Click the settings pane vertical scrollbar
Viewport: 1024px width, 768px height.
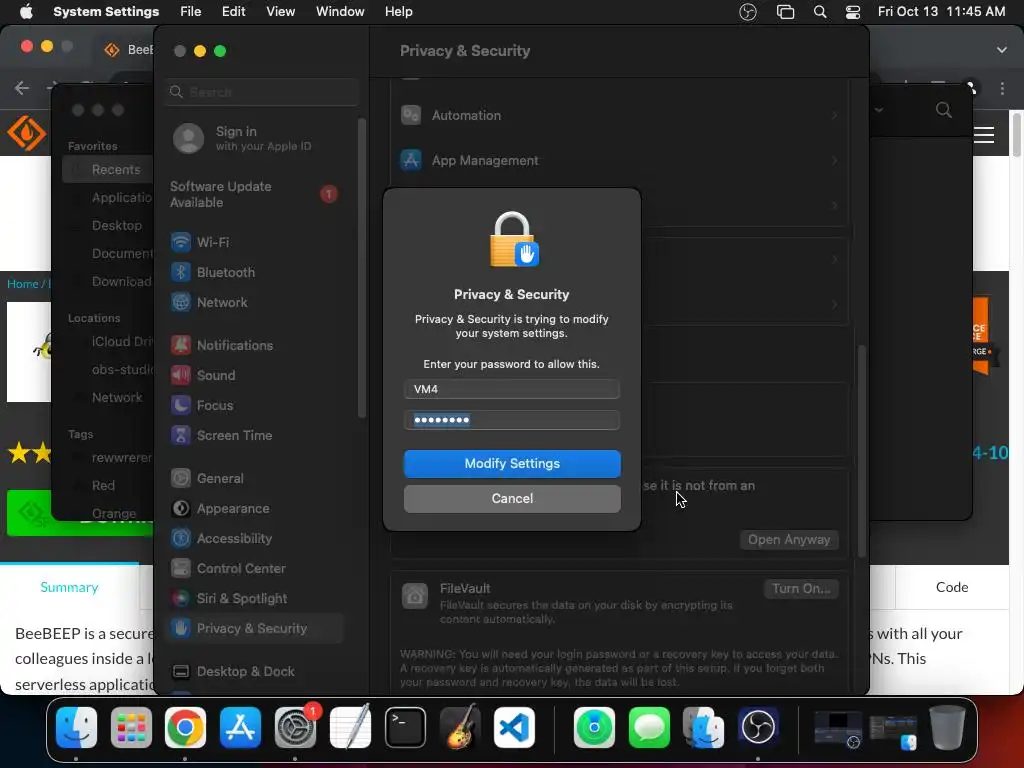[x=862, y=451]
